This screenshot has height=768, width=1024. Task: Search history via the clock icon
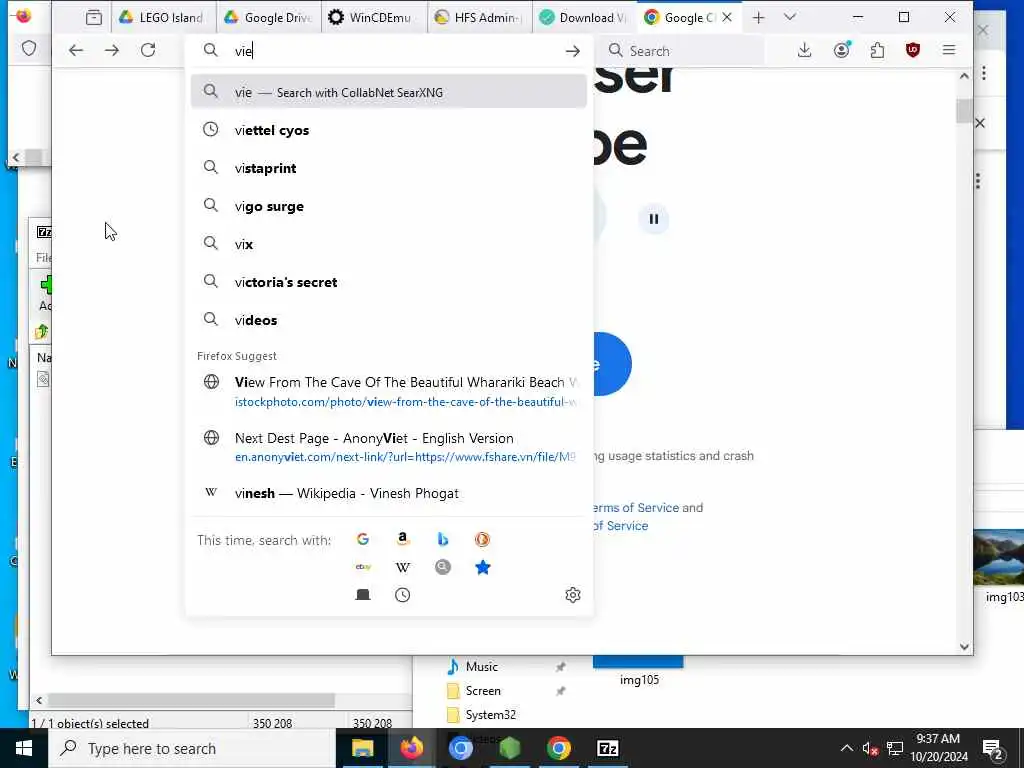[x=403, y=594]
